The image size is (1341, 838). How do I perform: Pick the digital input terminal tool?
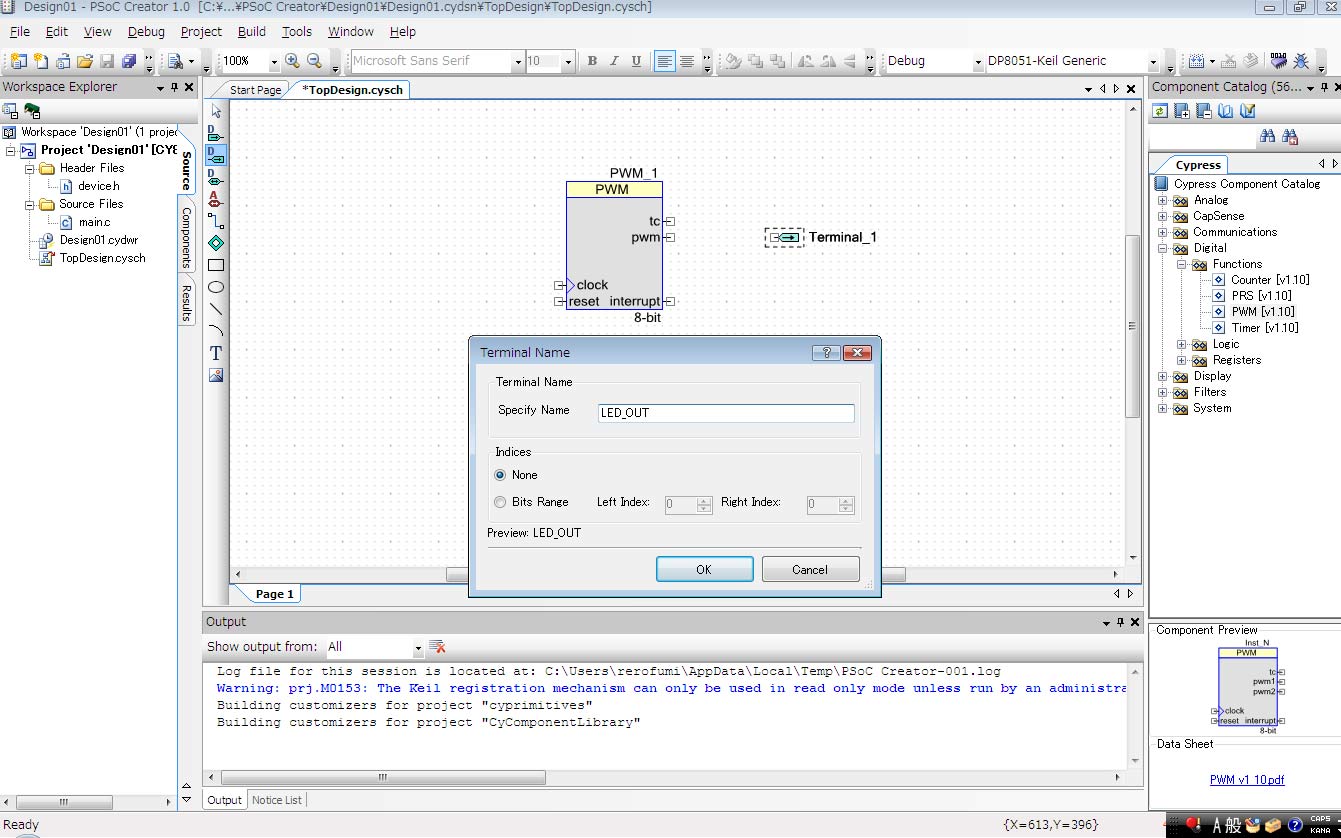[216, 133]
